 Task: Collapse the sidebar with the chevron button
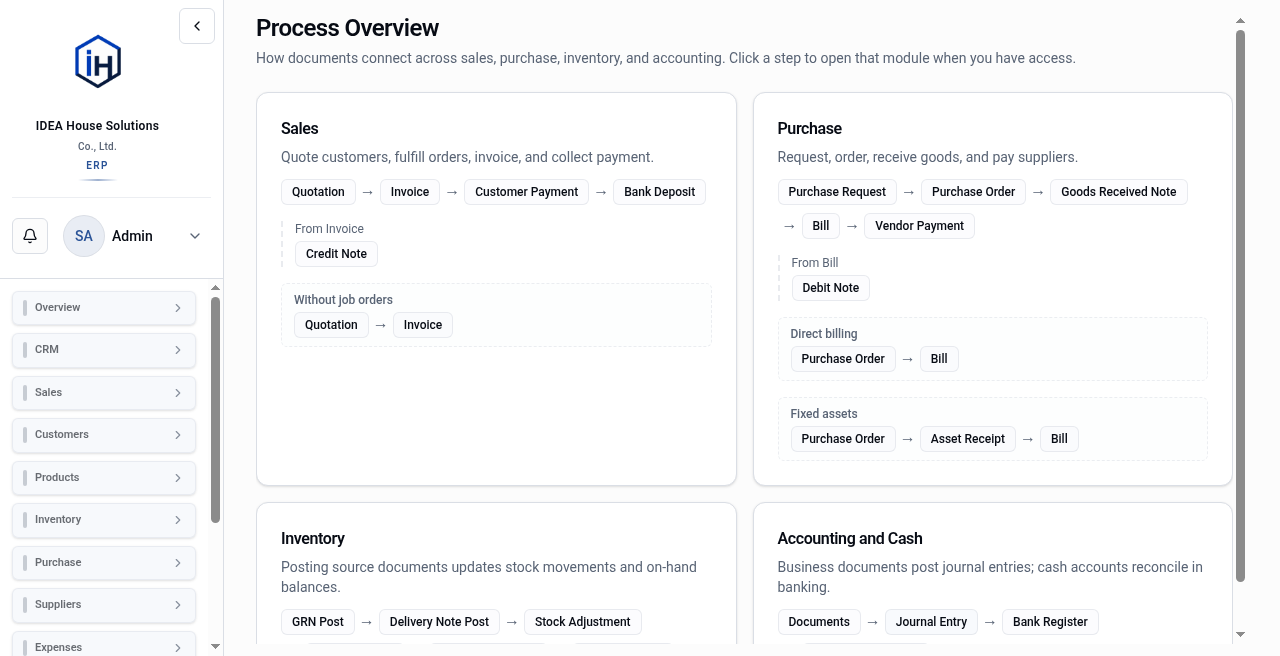(x=197, y=26)
